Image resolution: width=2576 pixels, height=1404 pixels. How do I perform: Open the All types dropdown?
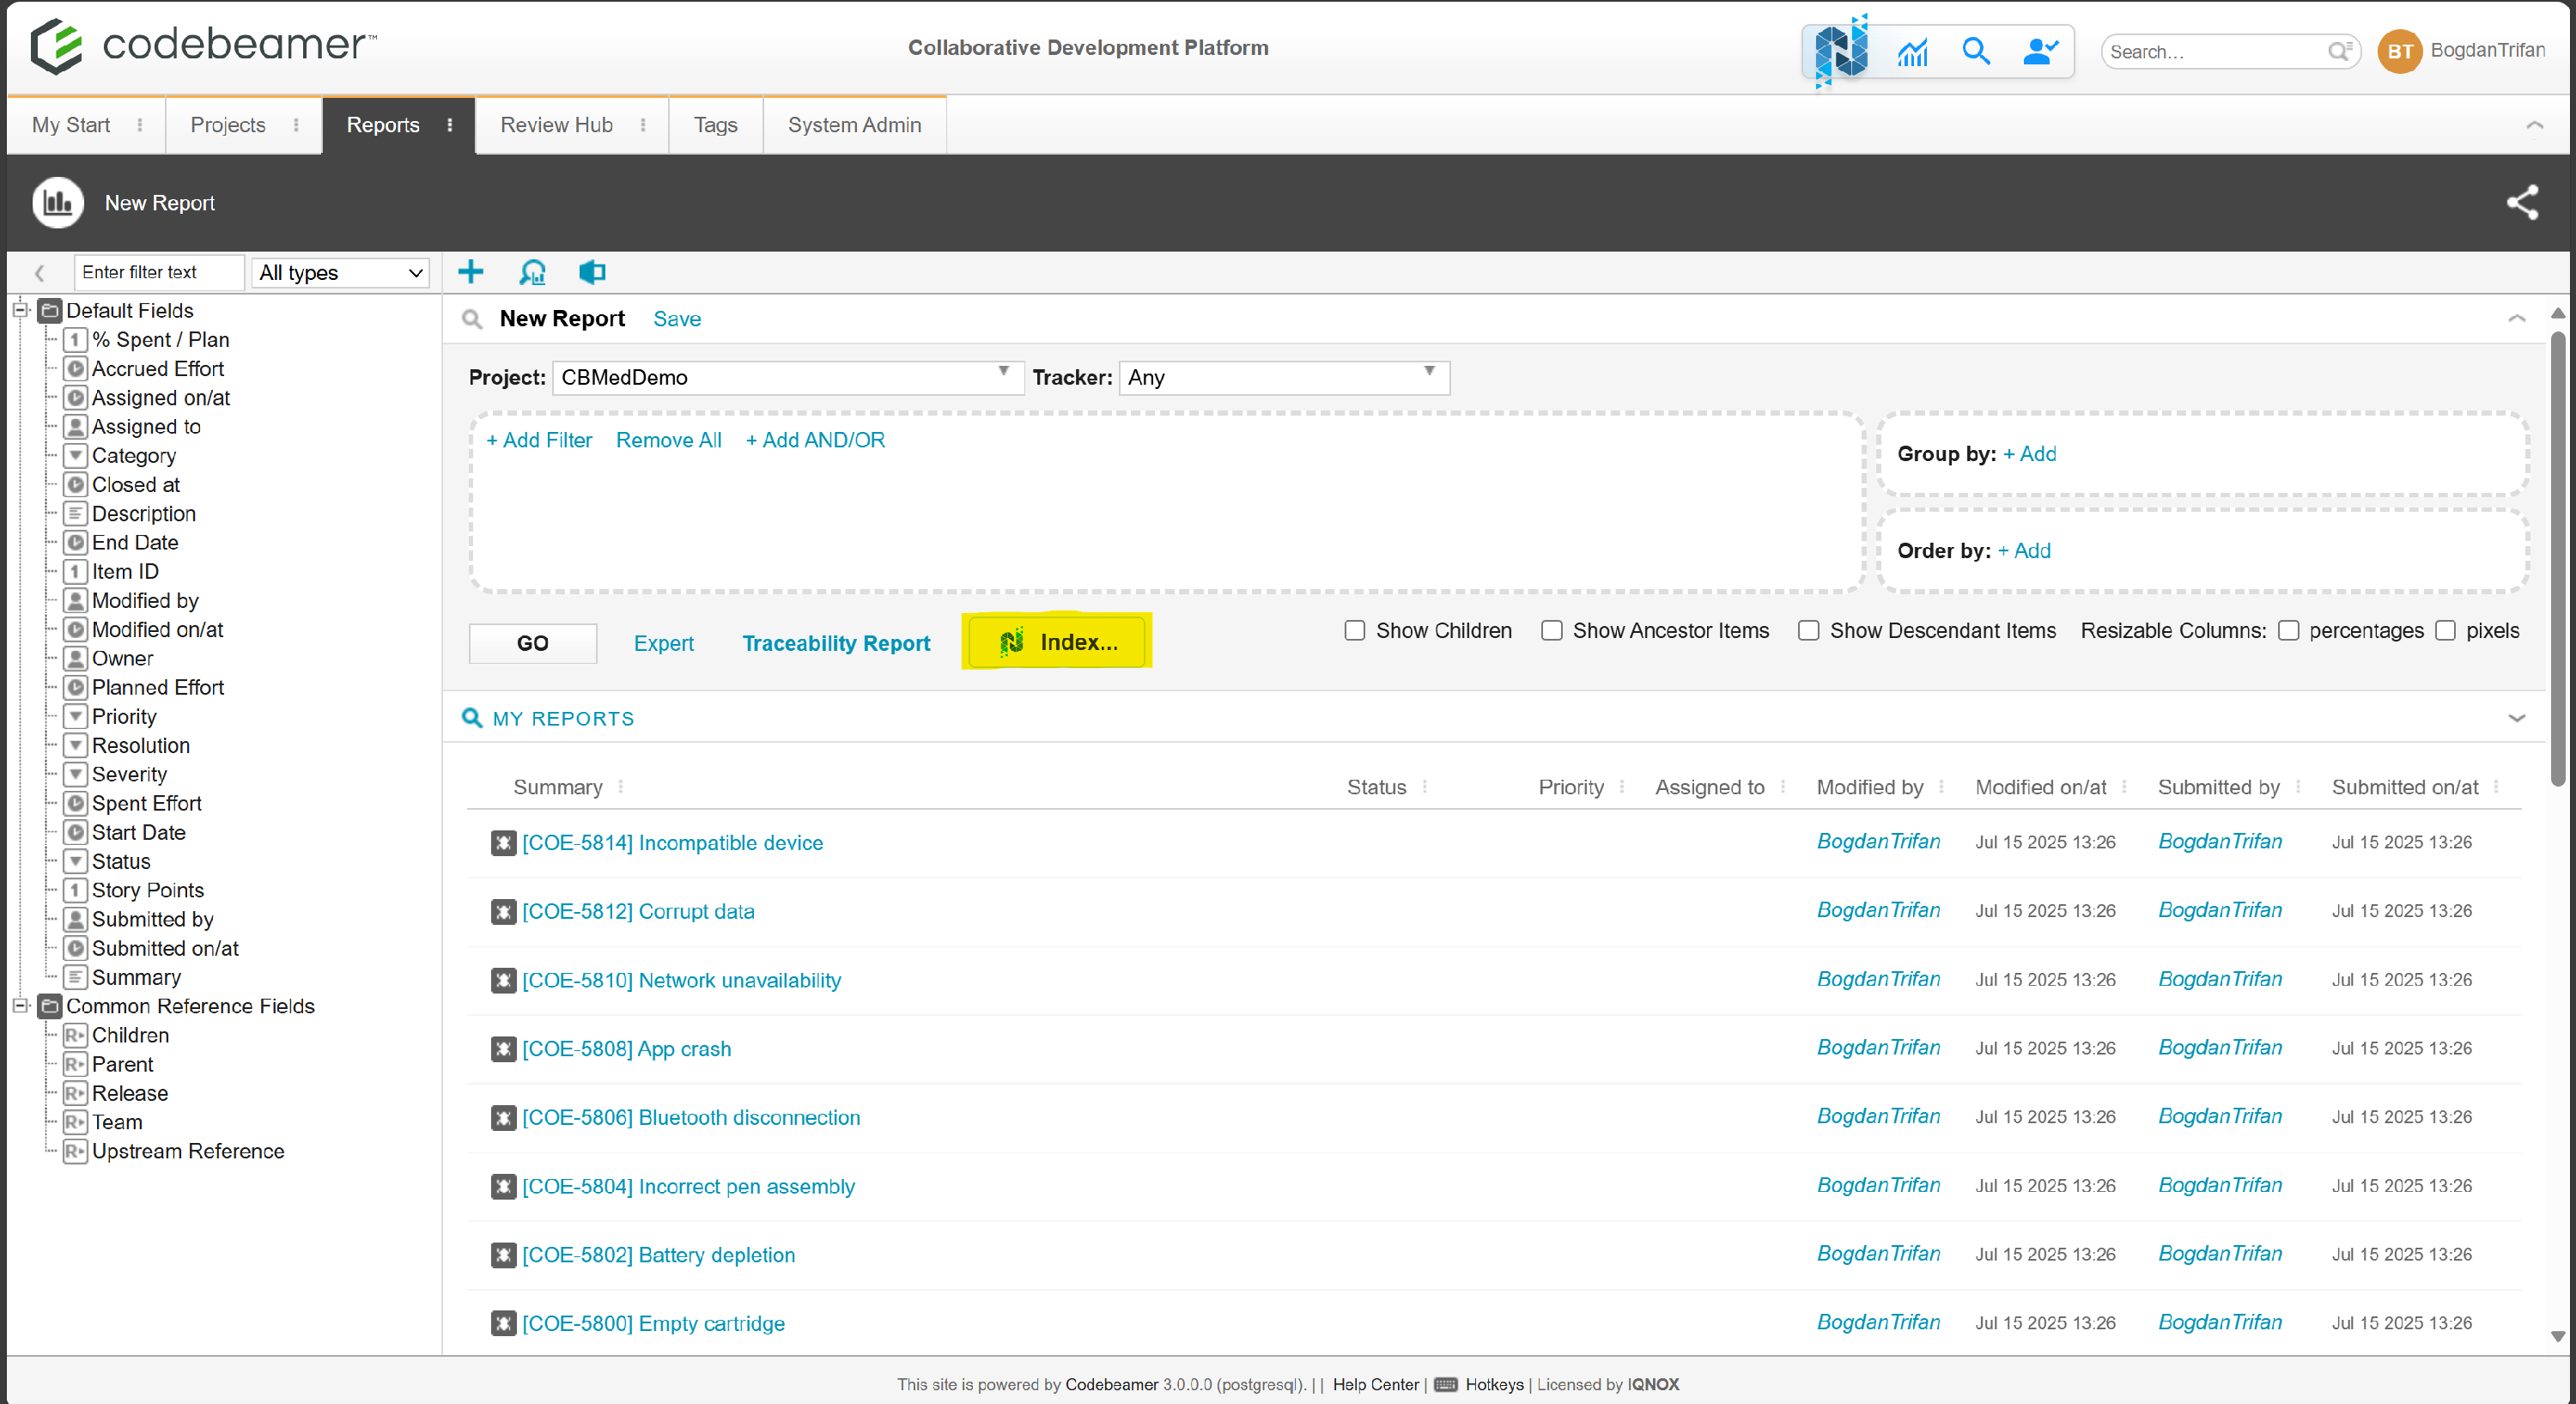(340, 273)
